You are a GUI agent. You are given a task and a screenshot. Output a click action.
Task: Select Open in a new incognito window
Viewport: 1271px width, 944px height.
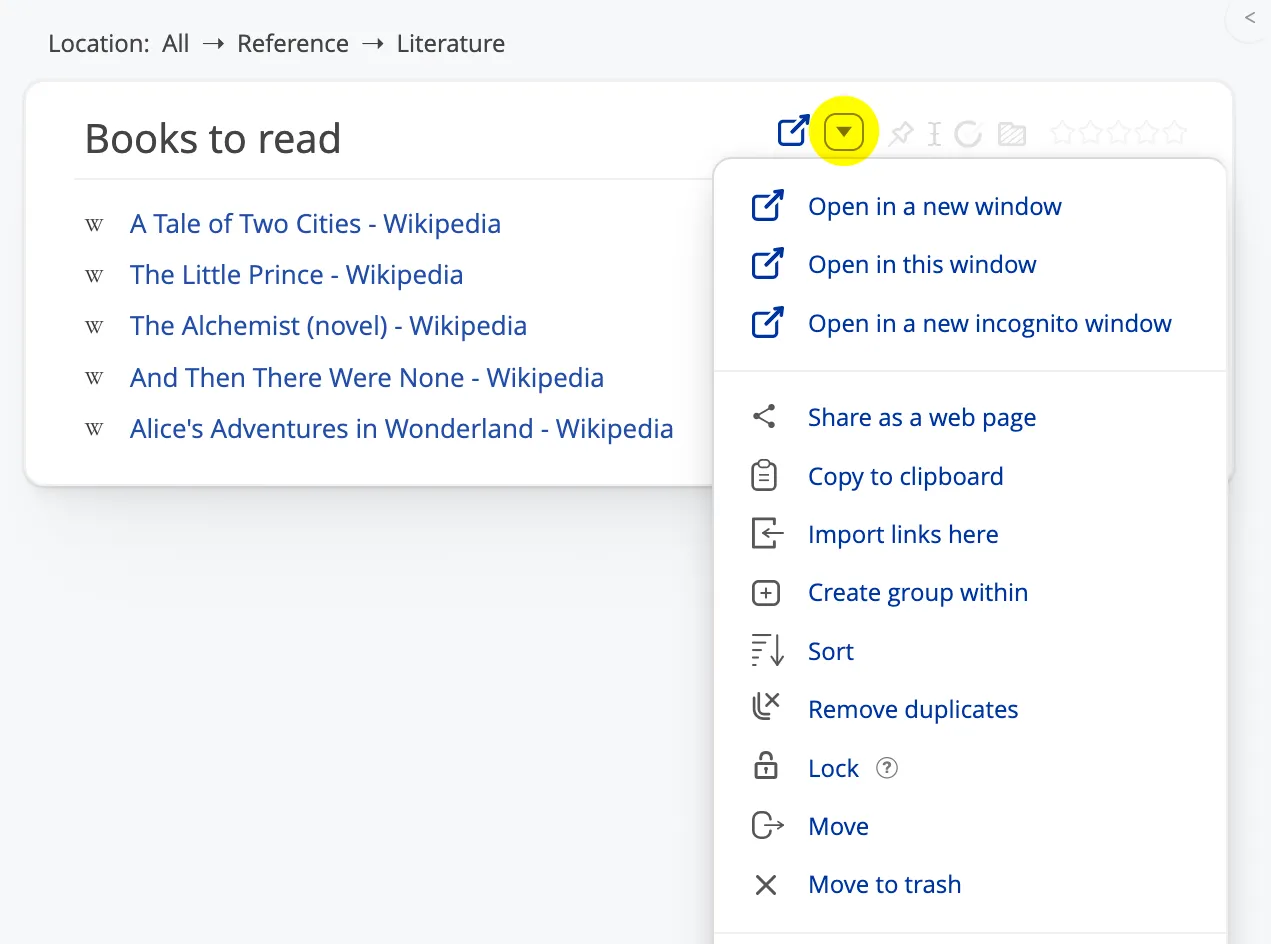tap(989, 324)
